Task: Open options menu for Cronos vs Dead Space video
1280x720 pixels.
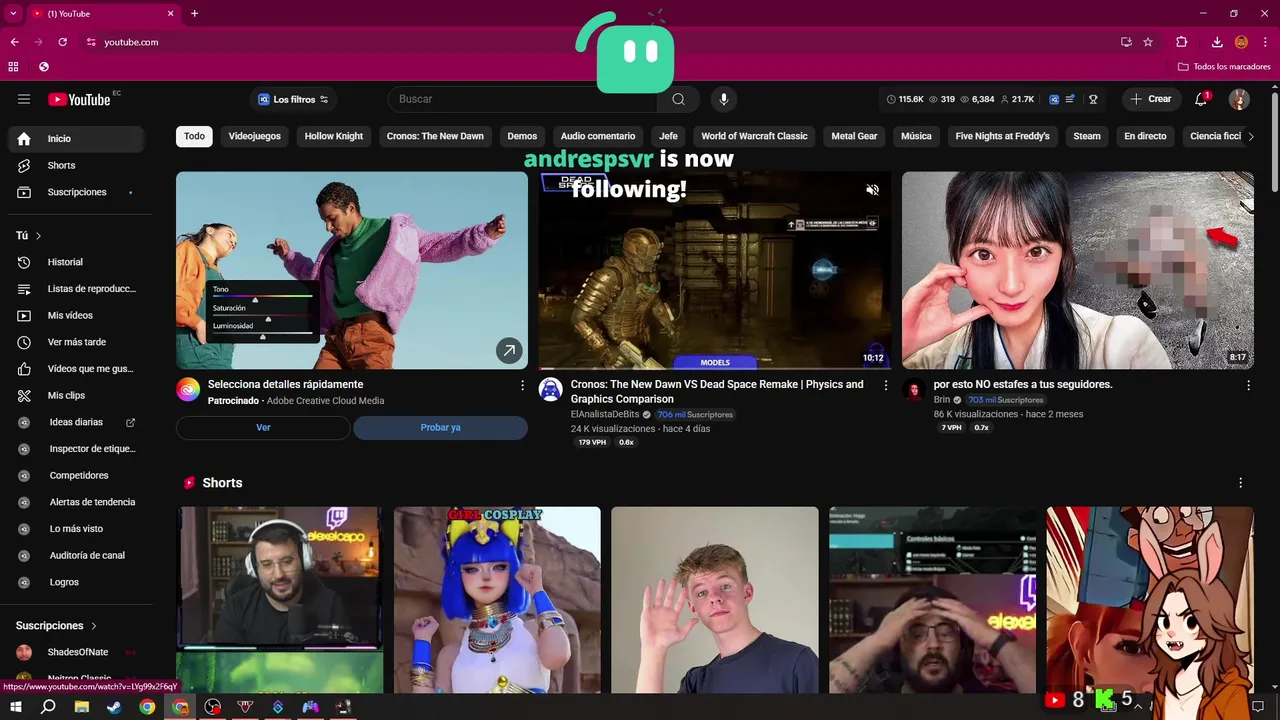Action: pyautogui.click(x=885, y=385)
